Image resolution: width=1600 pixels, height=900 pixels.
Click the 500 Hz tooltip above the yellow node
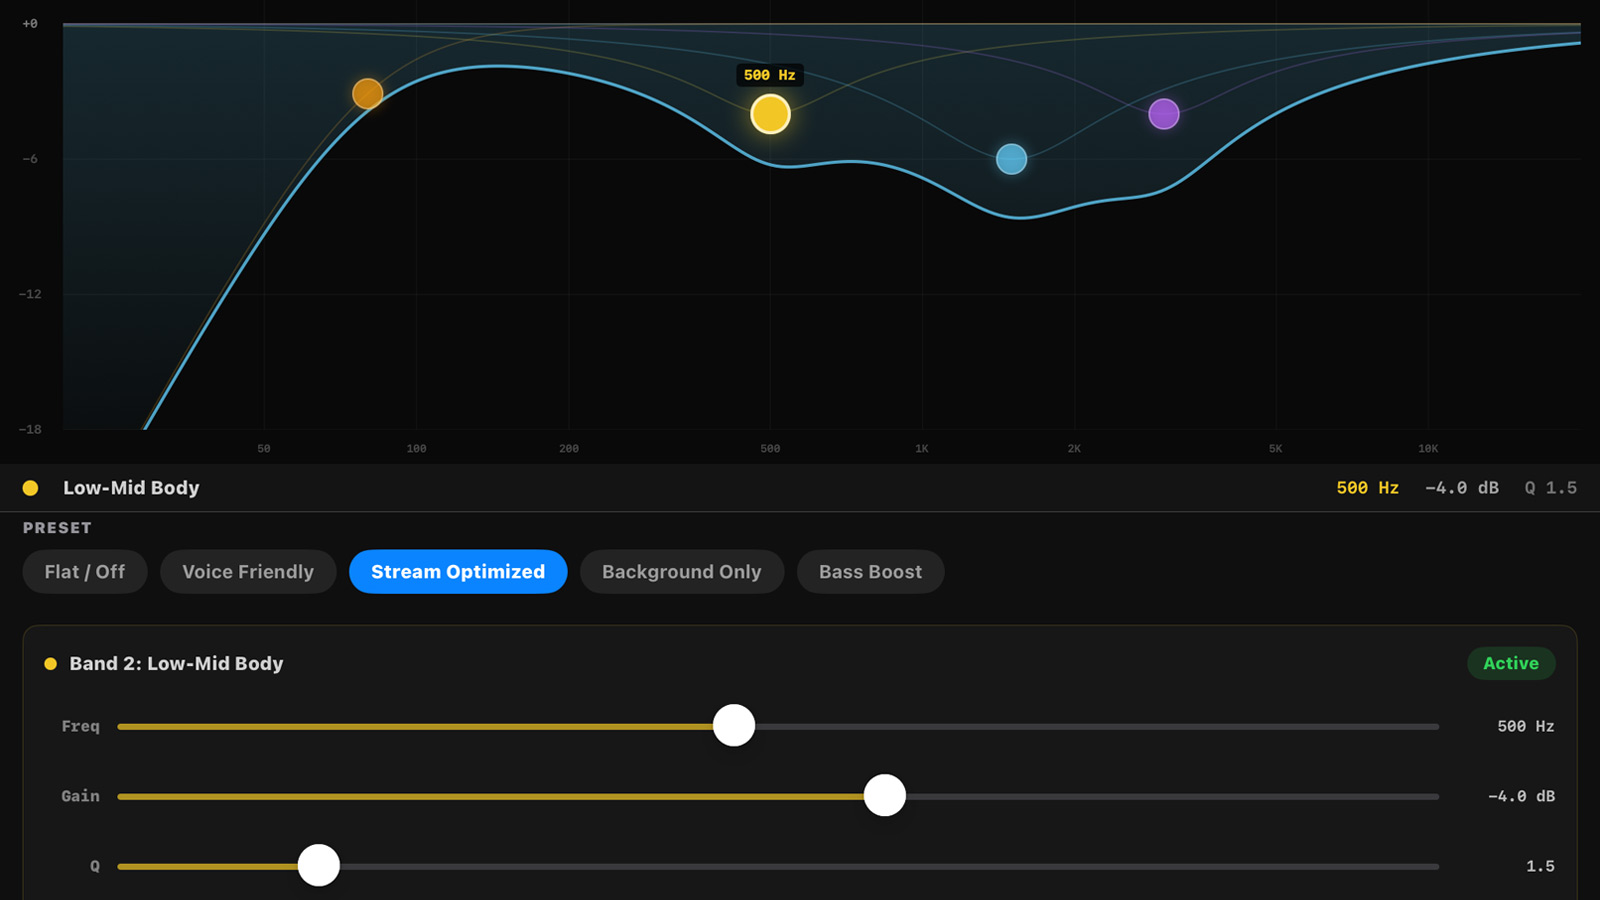768,75
